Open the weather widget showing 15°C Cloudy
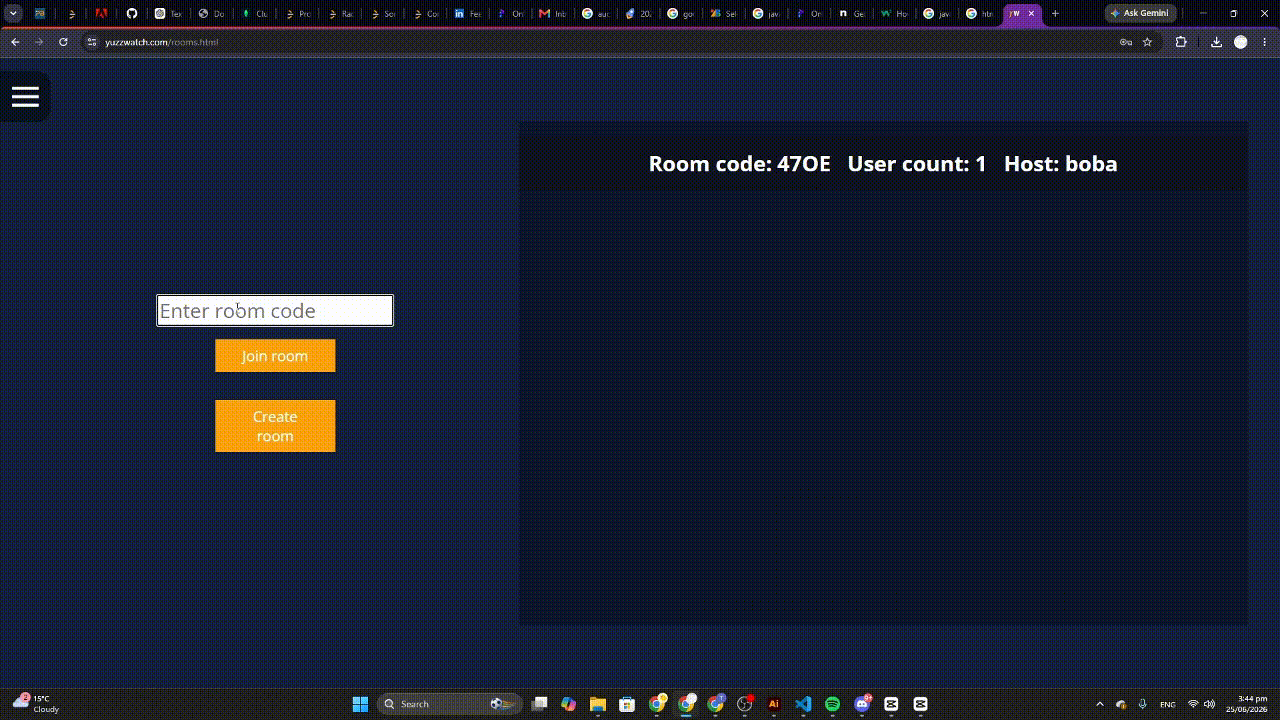1280x720 pixels. click(36, 704)
